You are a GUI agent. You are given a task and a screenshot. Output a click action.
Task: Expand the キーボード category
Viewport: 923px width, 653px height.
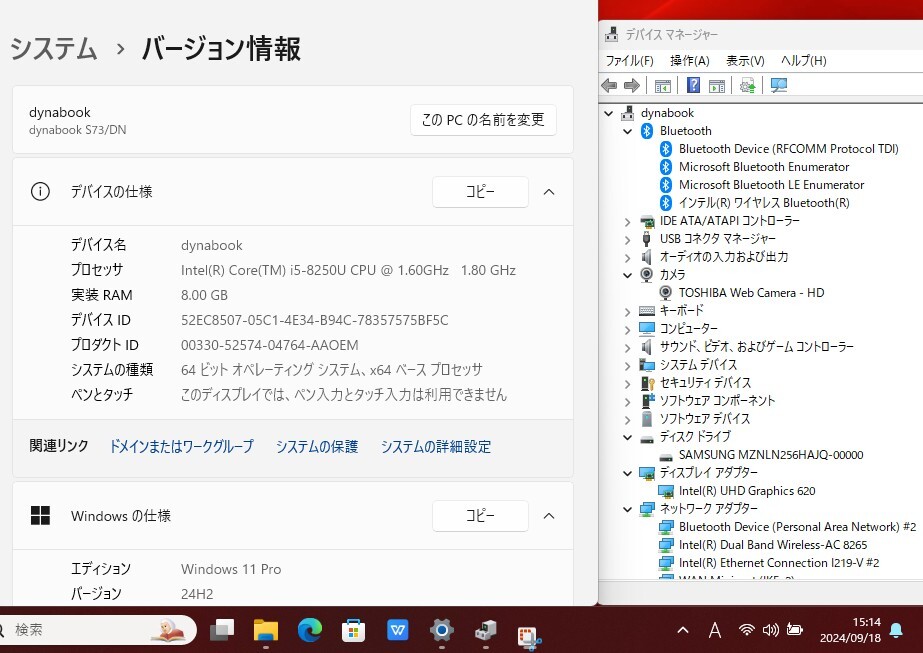click(x=627, y=311)
